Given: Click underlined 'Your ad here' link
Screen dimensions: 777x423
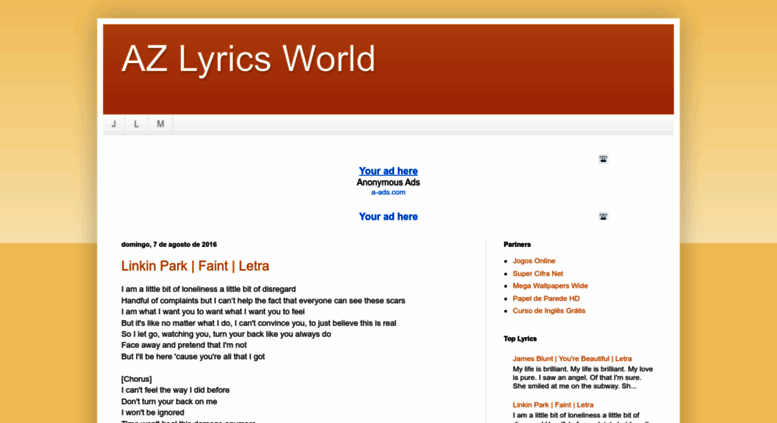Looking at the screenshot, I should [388, 171].
